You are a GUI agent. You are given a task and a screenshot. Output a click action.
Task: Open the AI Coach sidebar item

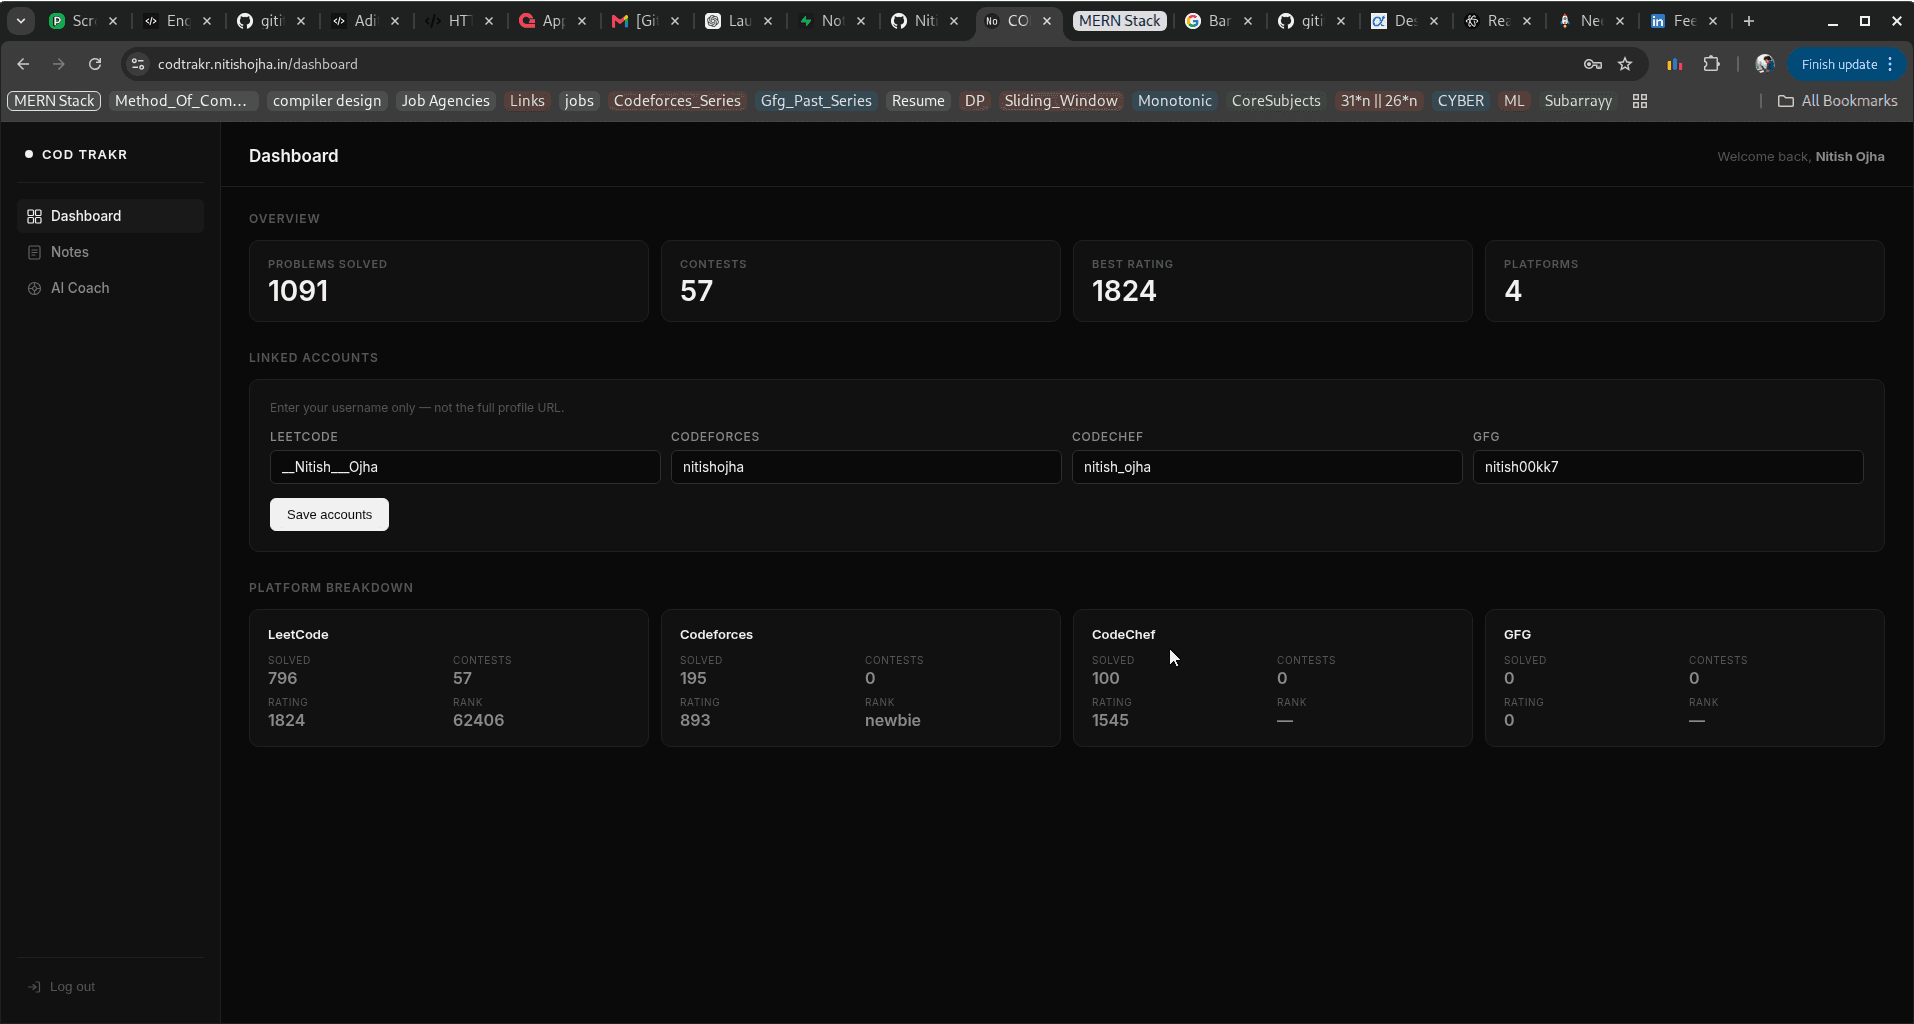coord(110,288)
